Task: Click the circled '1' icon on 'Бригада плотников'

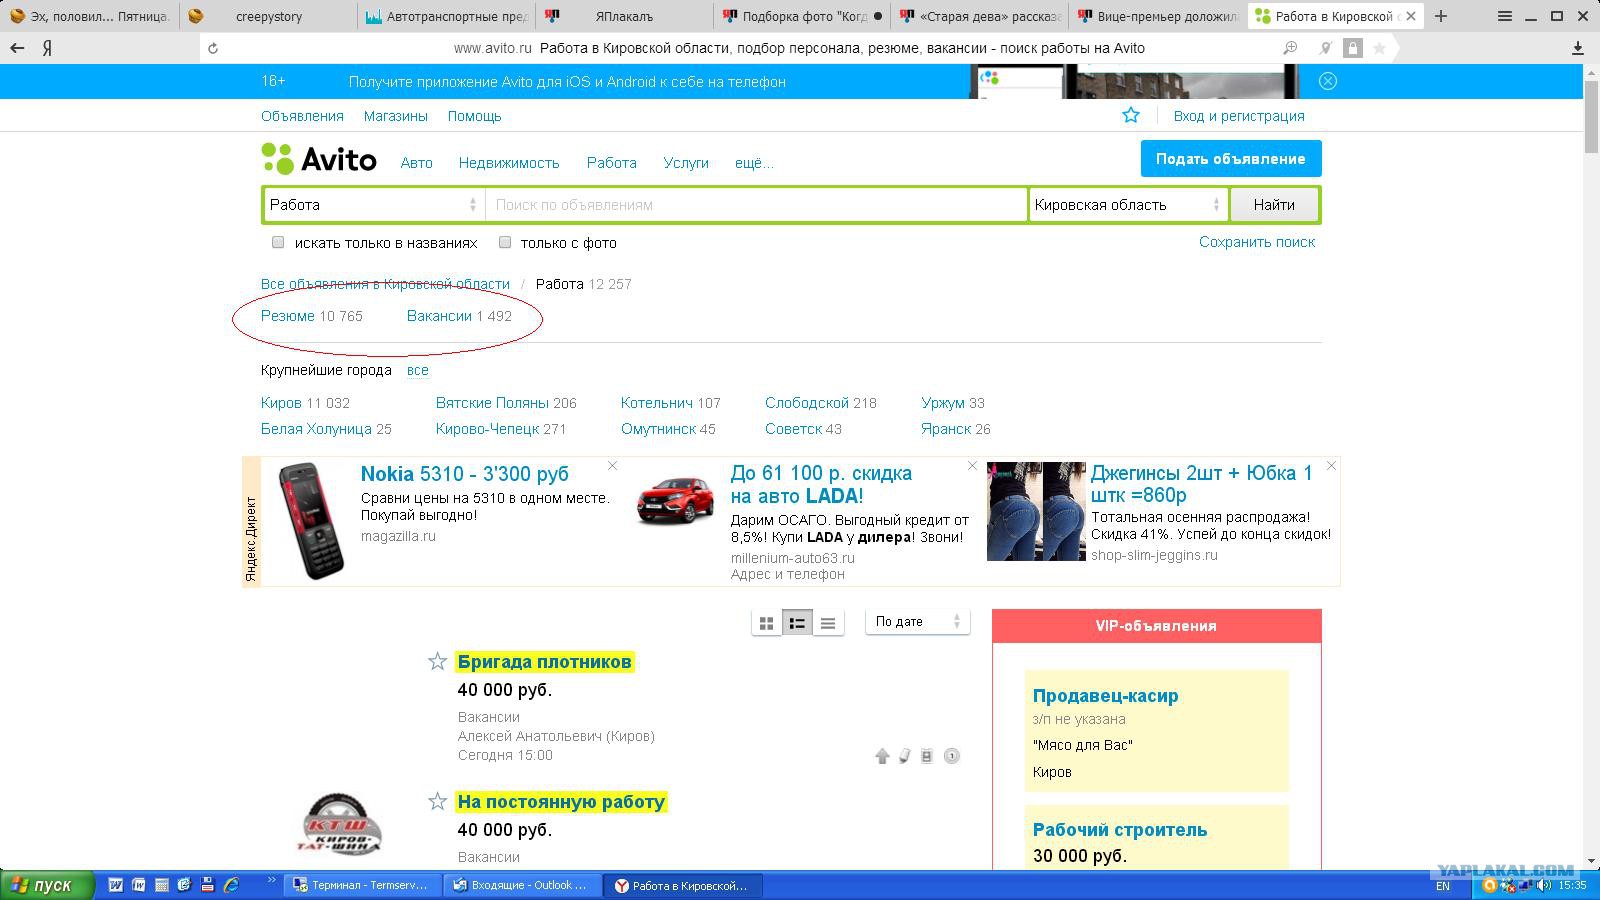Action: point(952,756)
